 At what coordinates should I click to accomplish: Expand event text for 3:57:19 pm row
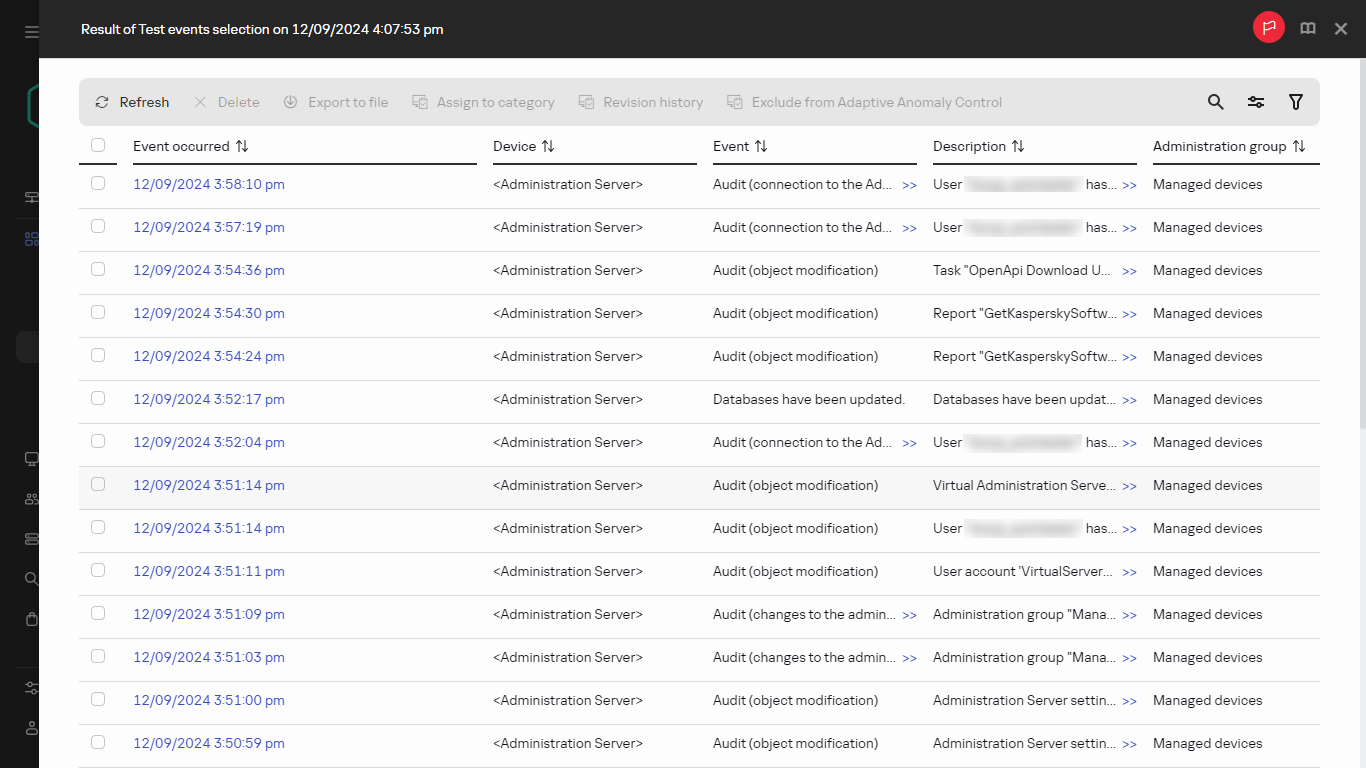pos(909,228)
